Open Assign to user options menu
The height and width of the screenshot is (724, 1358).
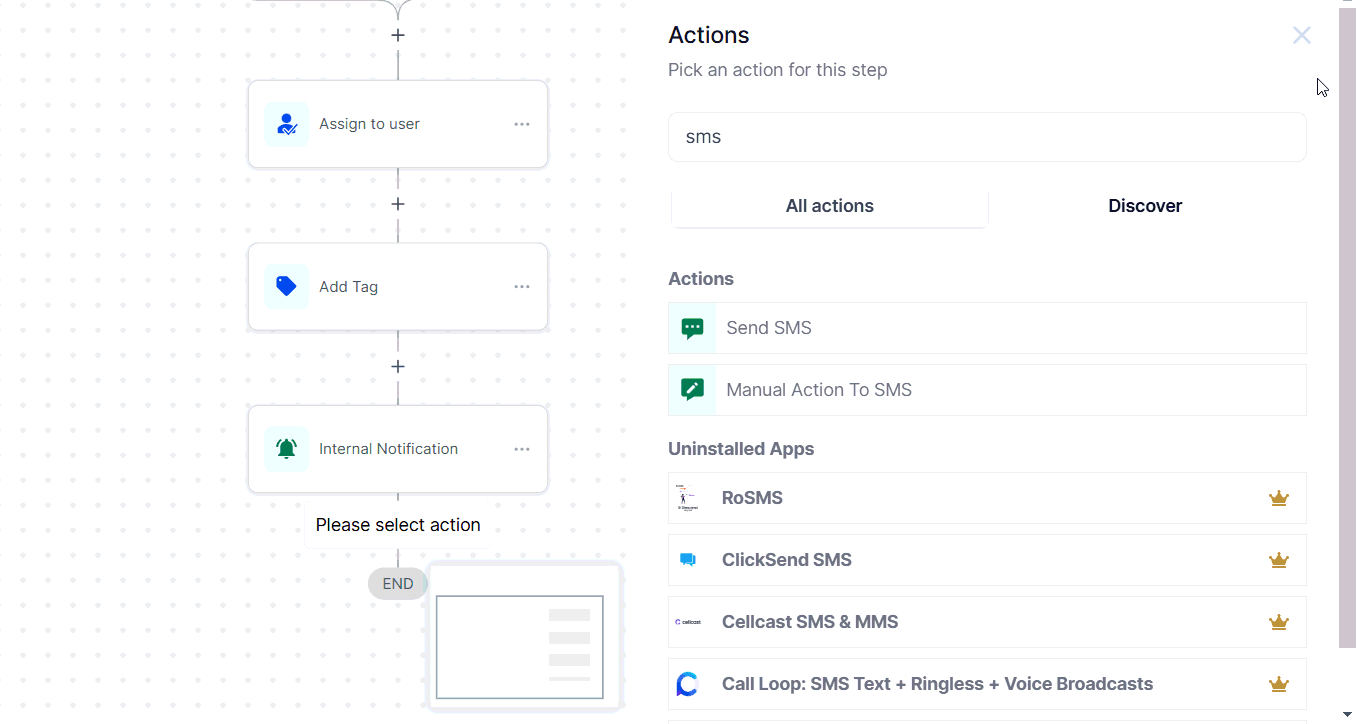522,124
